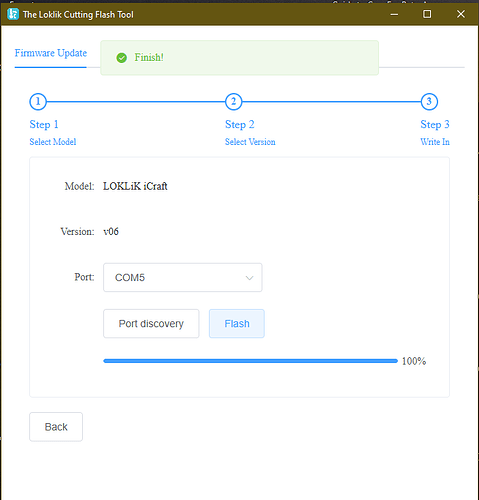Click the Port discovery button
The width and height of the screenshot is (479, 500).
(x=151, y=324)
